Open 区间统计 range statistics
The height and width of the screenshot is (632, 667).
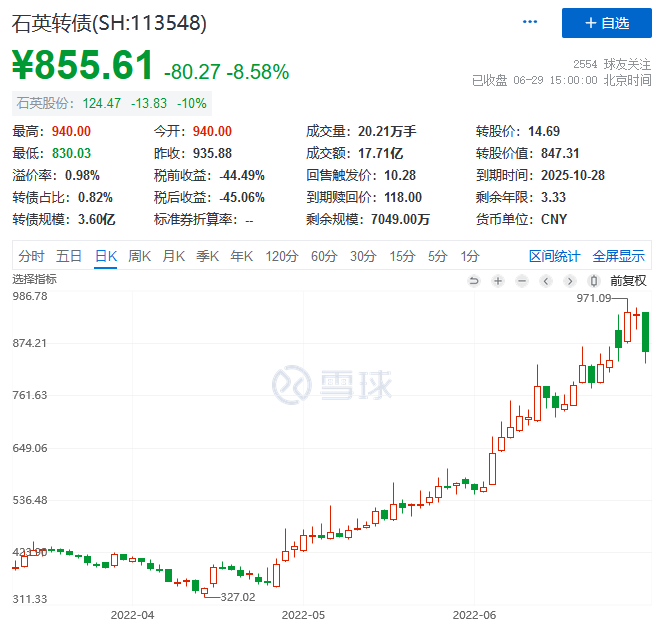(x=554, y=256)
